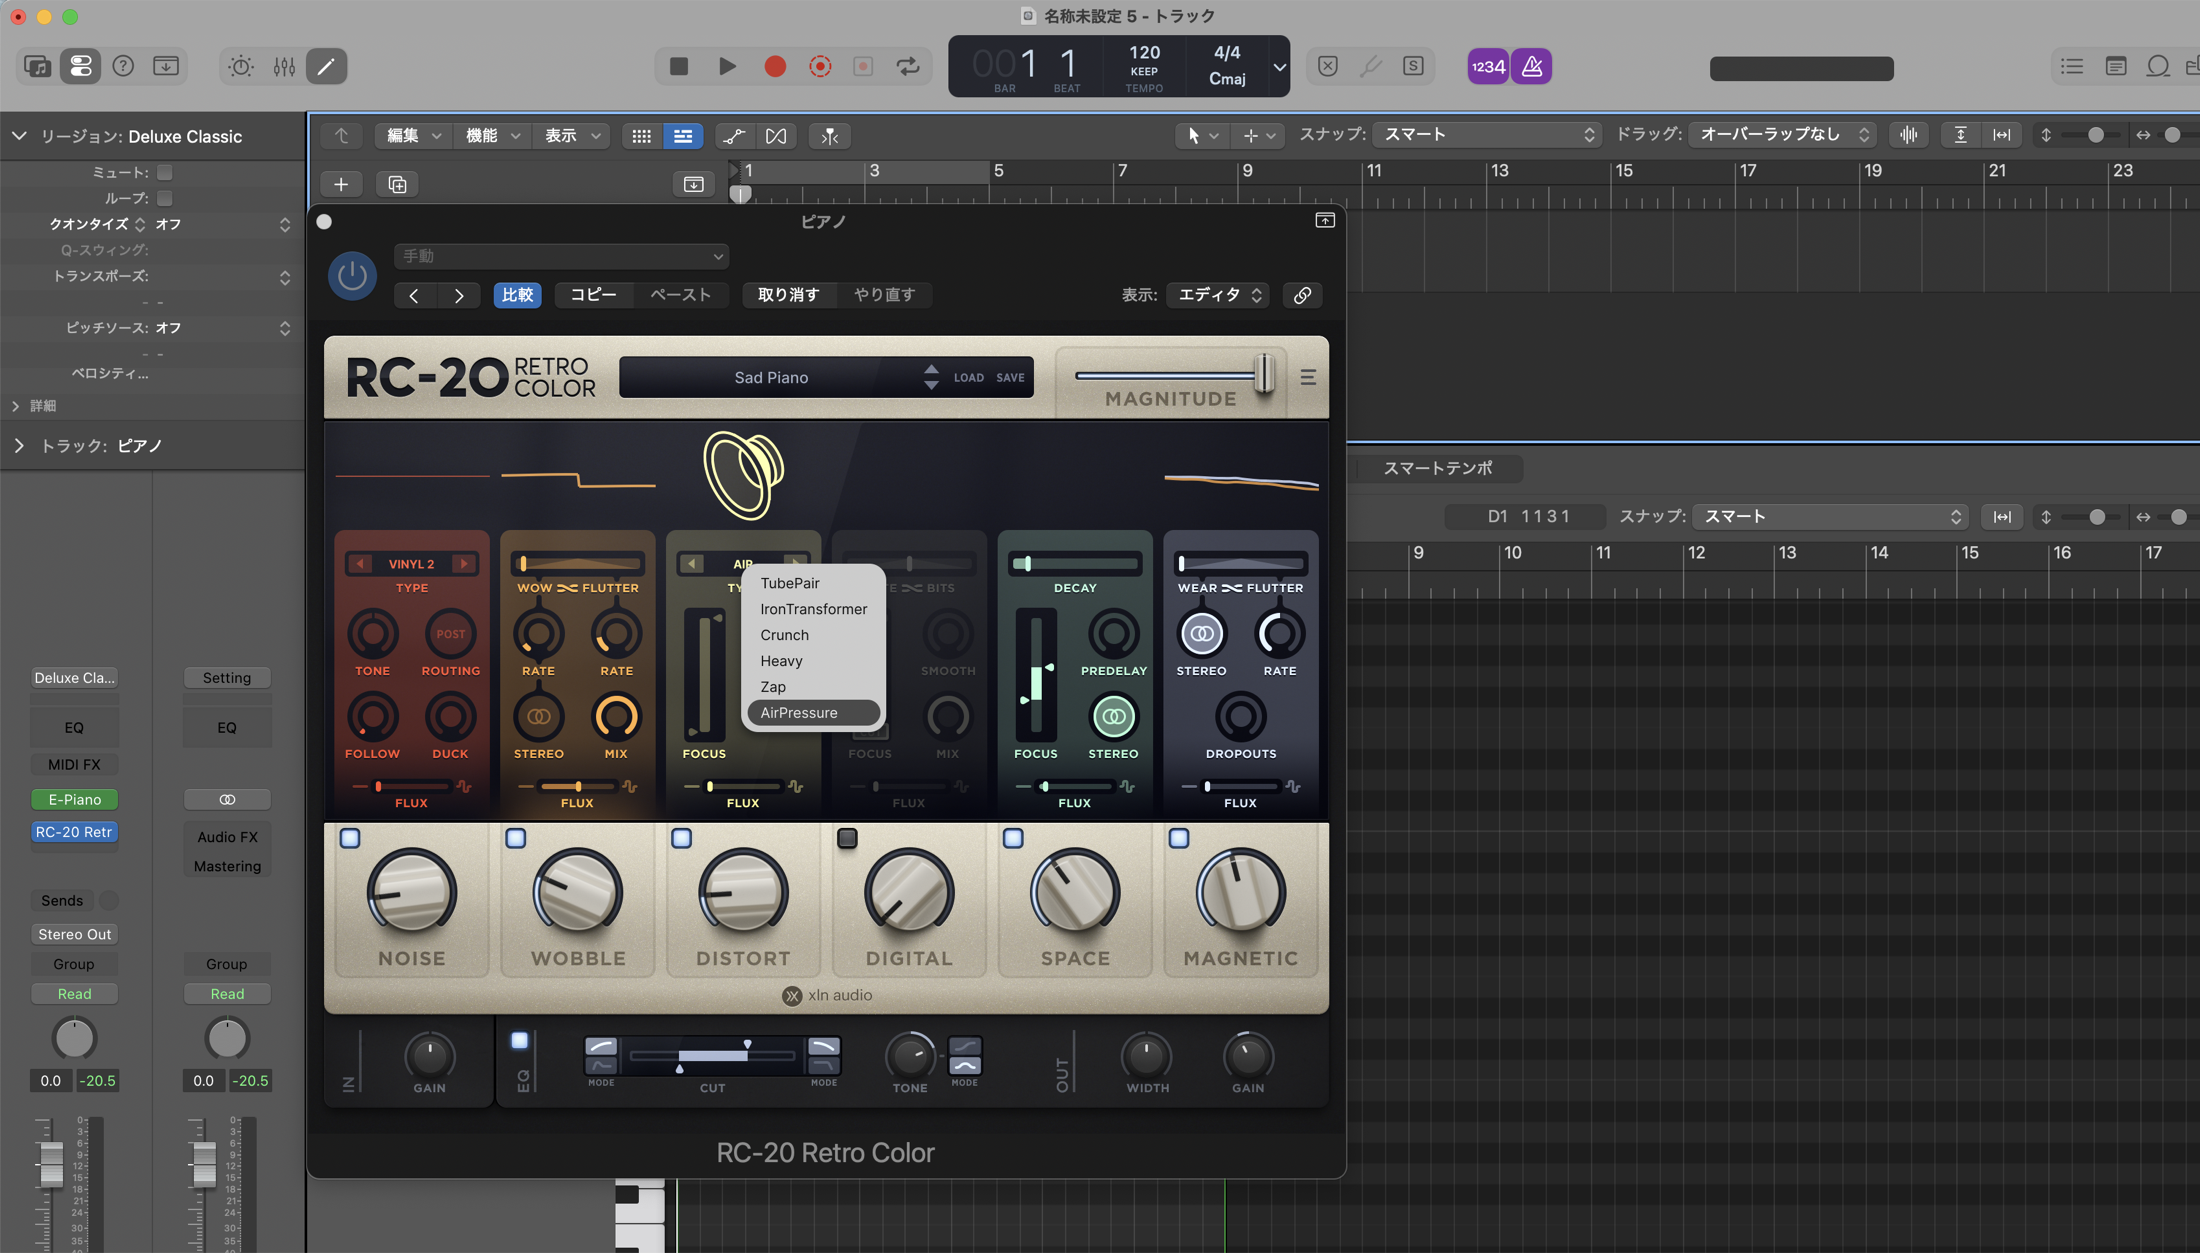This screenshot has width=2200, height=1253.
Task: Choose IronTransformer in the type list
Action: (x=813, y=609)
